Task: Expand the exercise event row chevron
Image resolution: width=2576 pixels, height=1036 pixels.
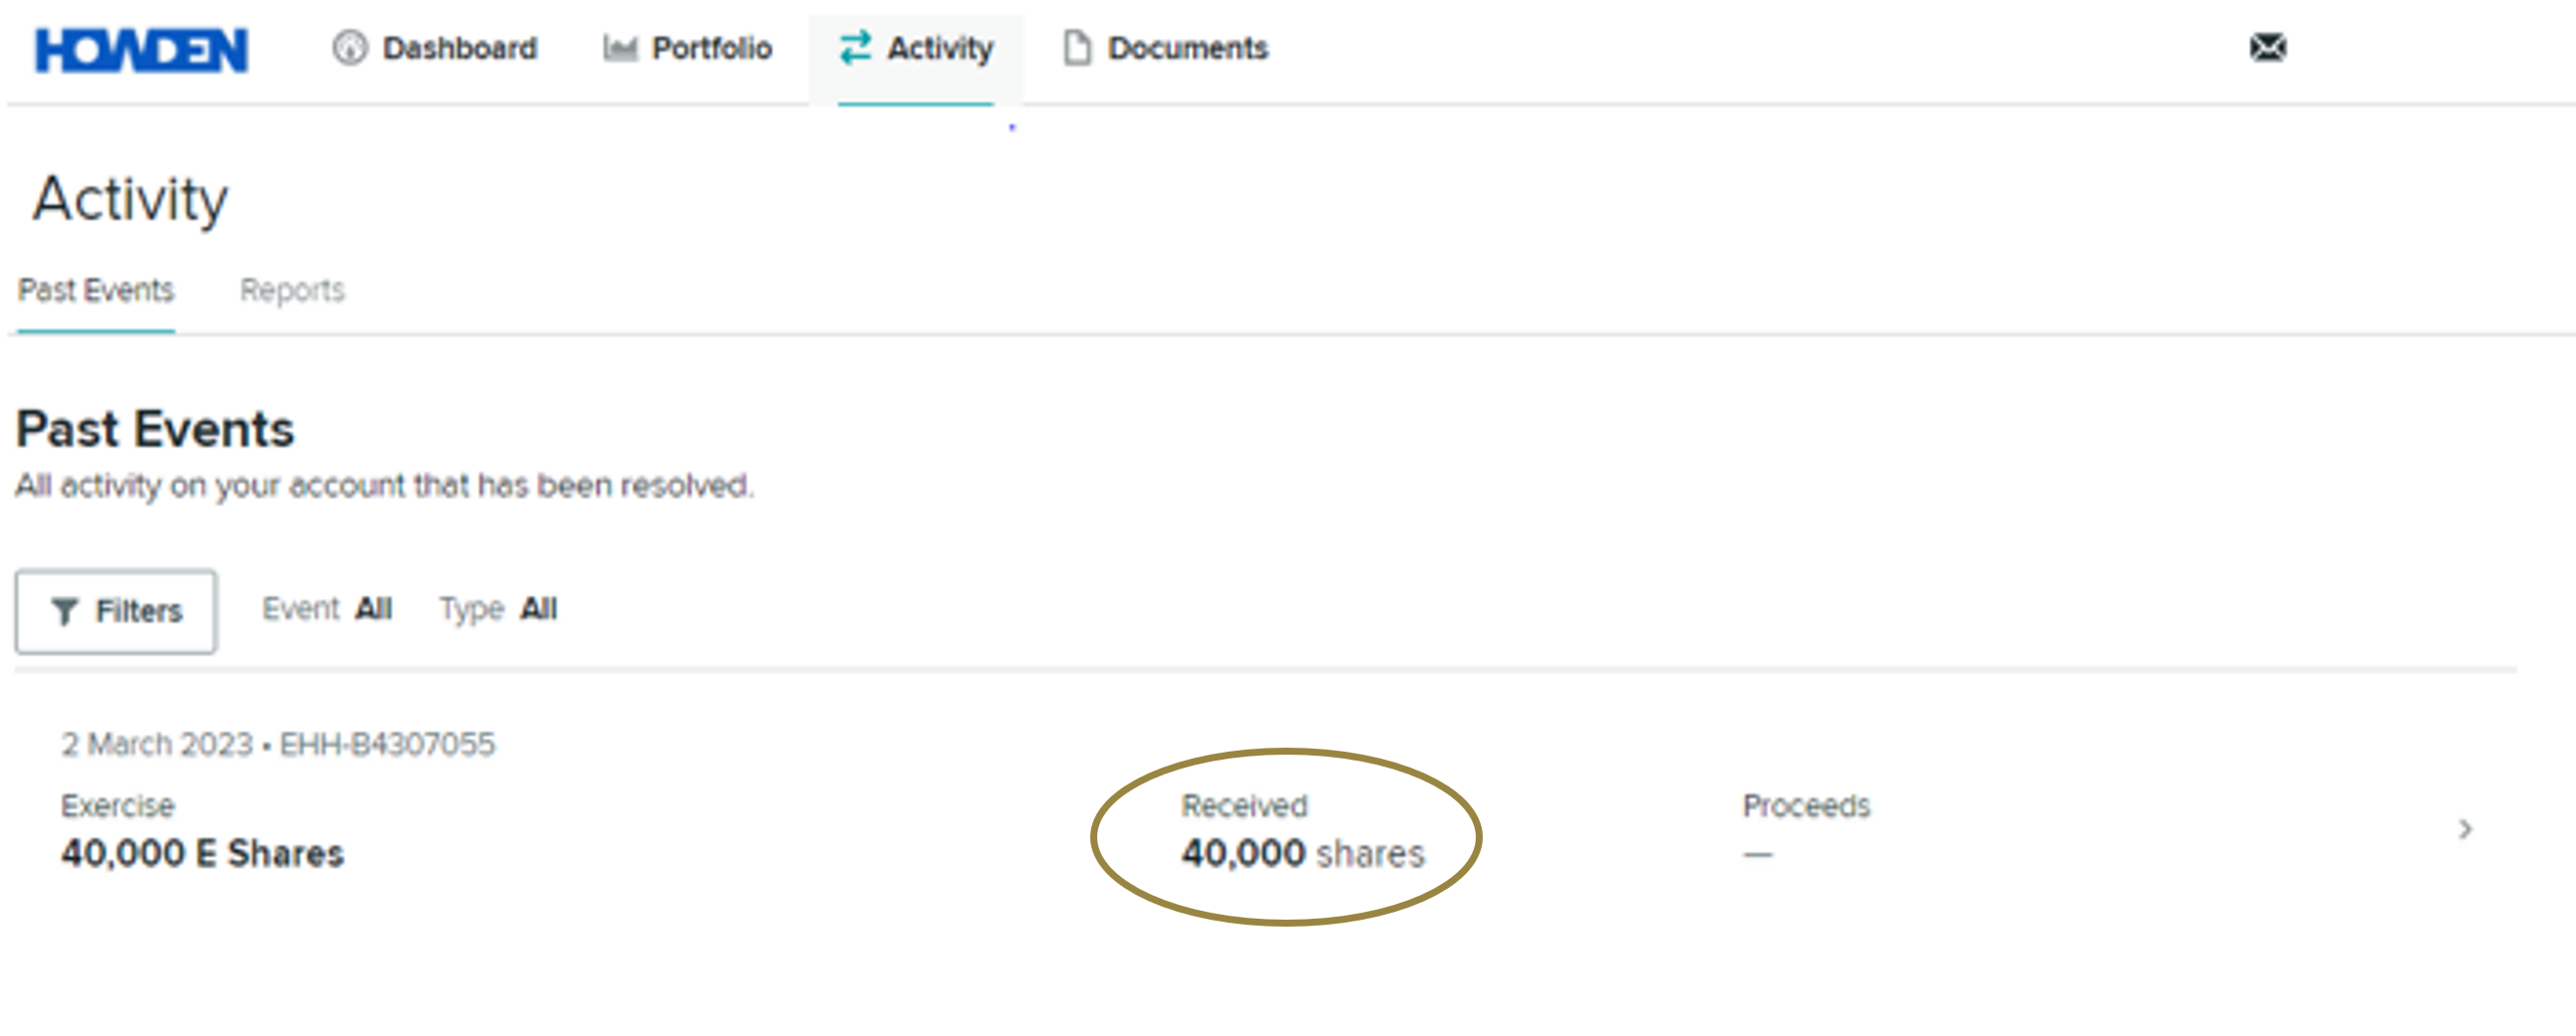Action: click(2465, 829)
